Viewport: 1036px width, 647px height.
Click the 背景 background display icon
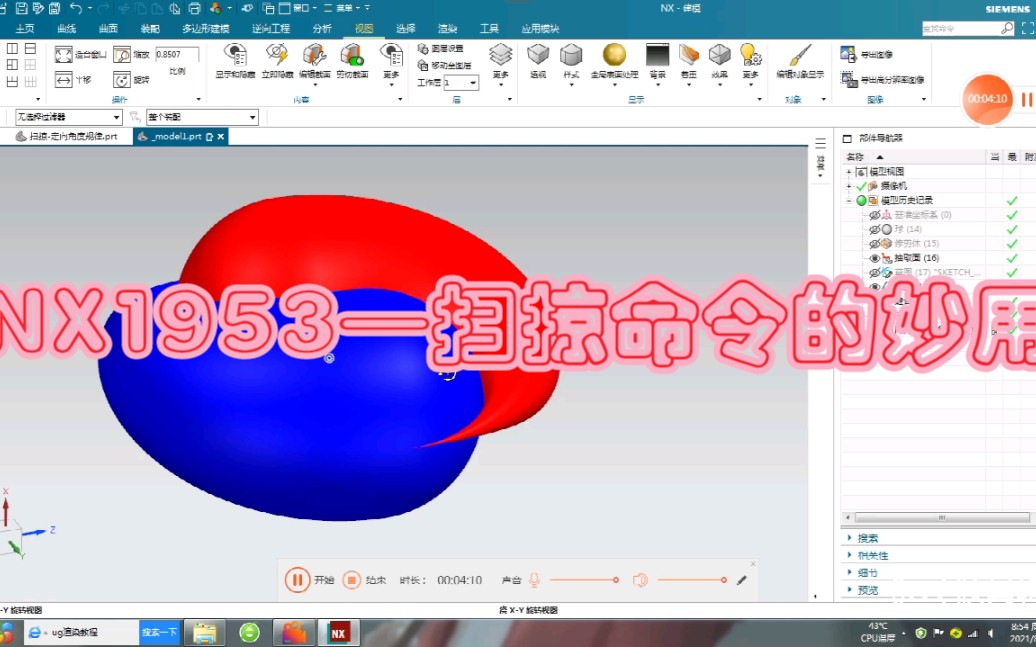coord(657,58)
